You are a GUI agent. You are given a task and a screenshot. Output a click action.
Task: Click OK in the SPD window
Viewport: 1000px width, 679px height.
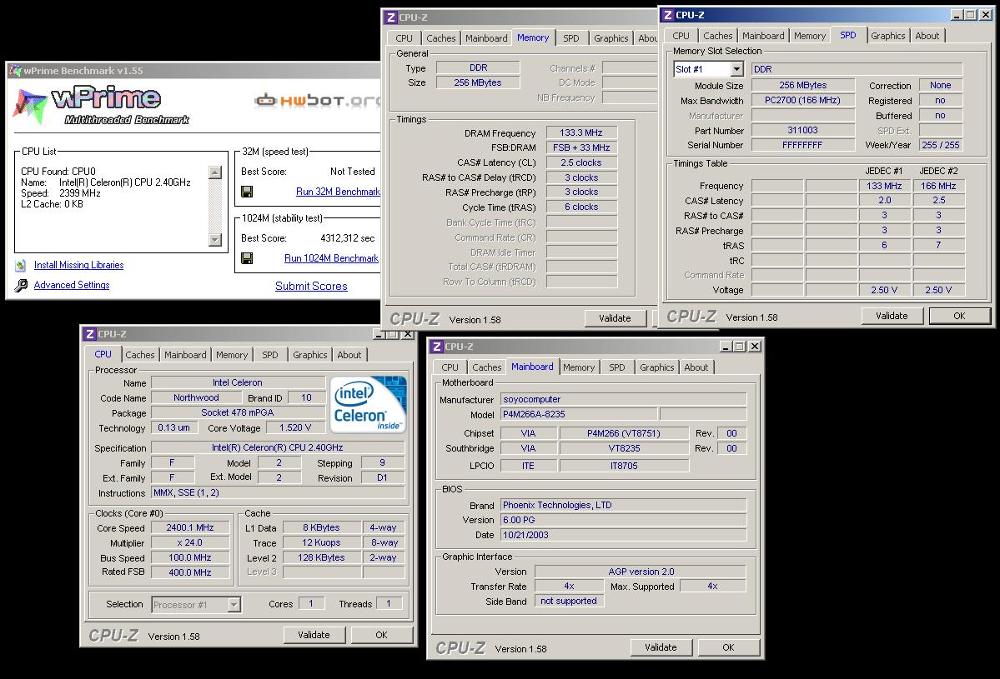(x=959, y=316)
